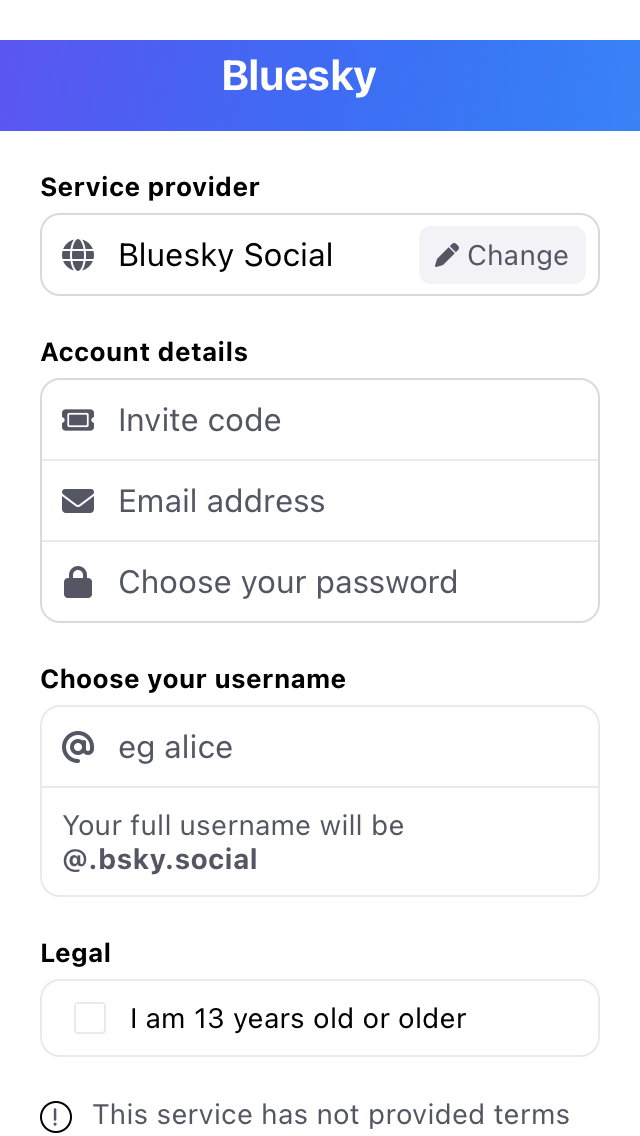This screenshot has height=1136, width=640.
Task: Click the padlock icon for password
Action: pyautogui.click(x=78, y=582)
